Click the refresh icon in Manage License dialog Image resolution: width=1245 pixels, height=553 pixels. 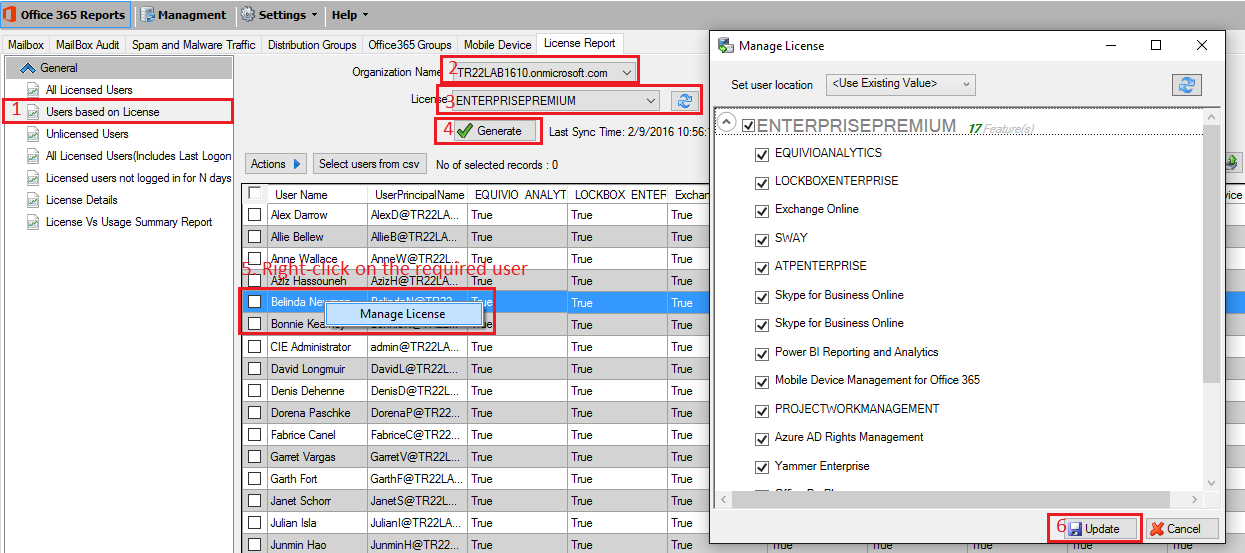1186,85
